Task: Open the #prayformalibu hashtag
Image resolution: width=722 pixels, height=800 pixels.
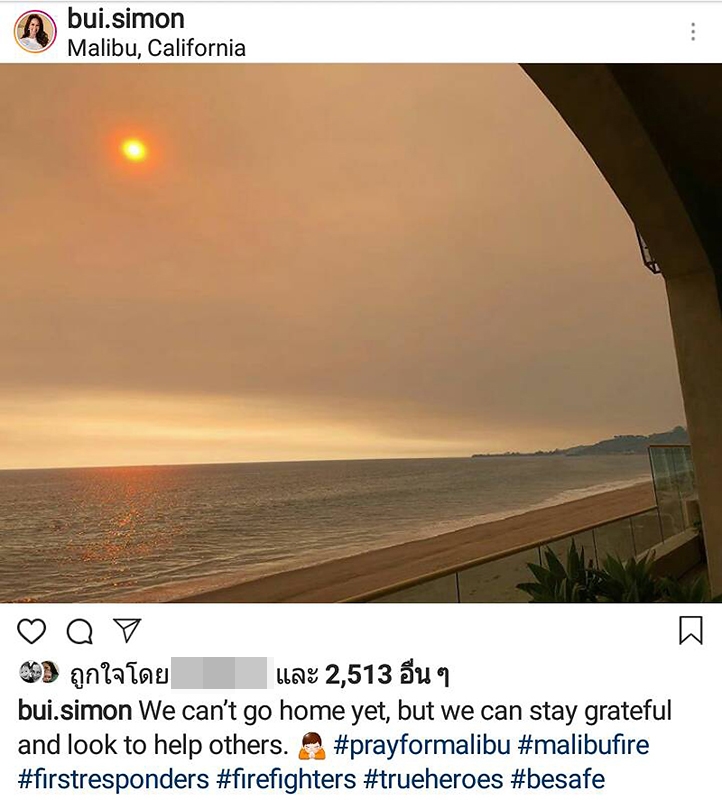Action: click(x=422, y=746)
